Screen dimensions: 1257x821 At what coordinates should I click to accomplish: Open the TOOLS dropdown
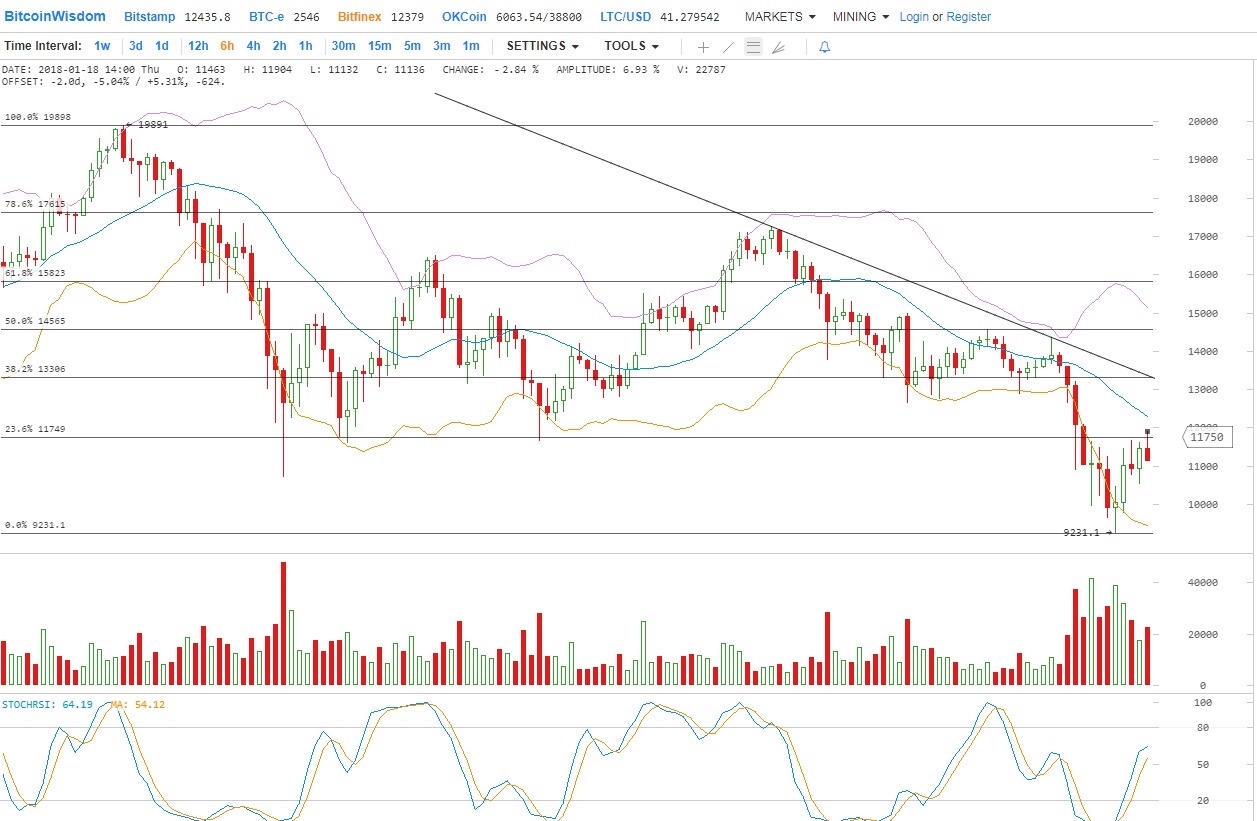631,46
